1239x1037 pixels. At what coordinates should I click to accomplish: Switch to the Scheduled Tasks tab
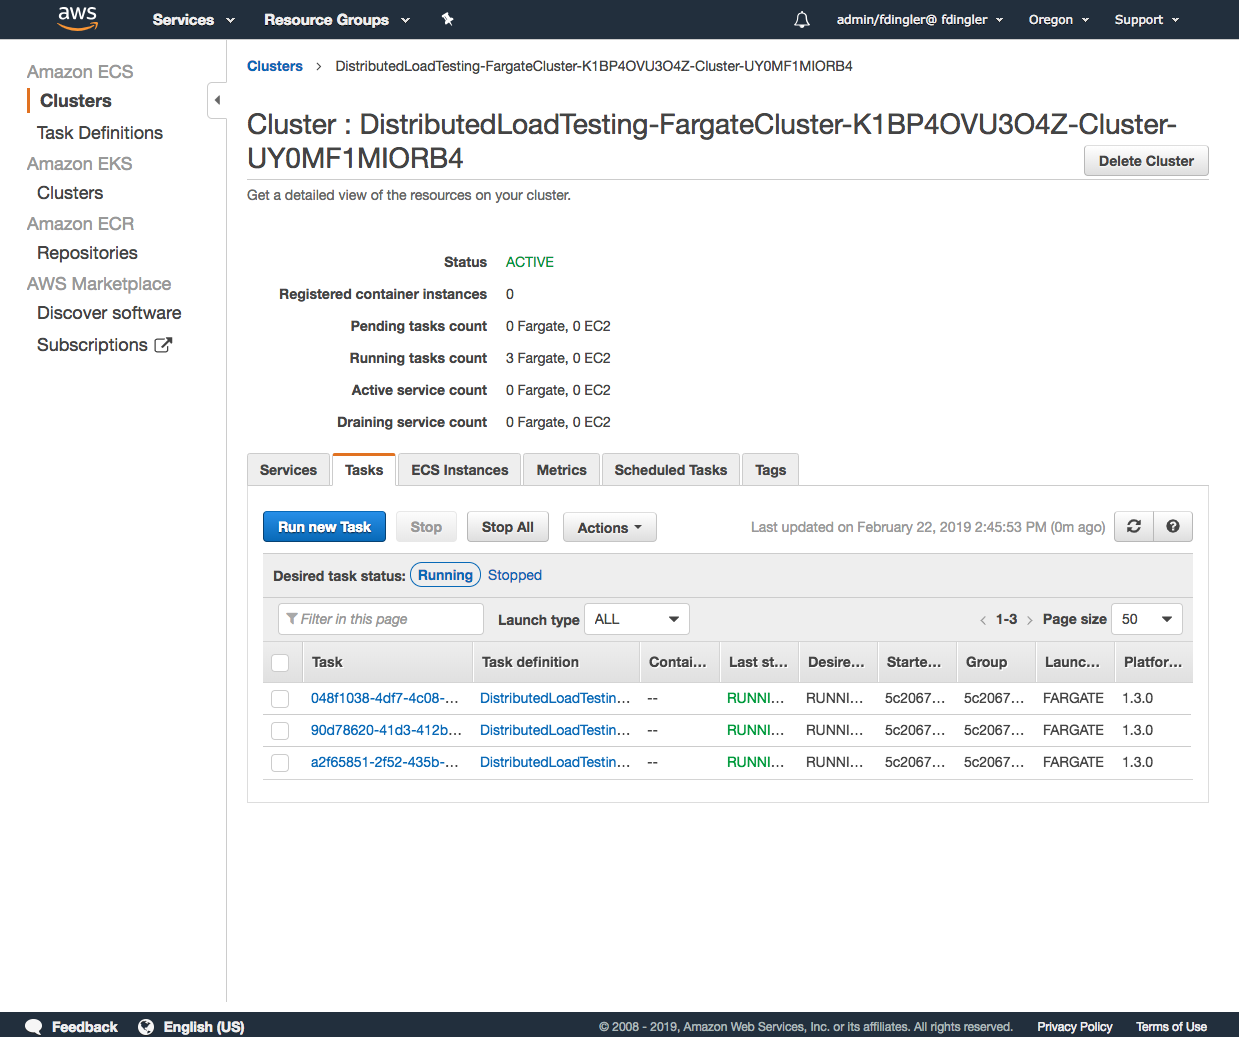671,470
